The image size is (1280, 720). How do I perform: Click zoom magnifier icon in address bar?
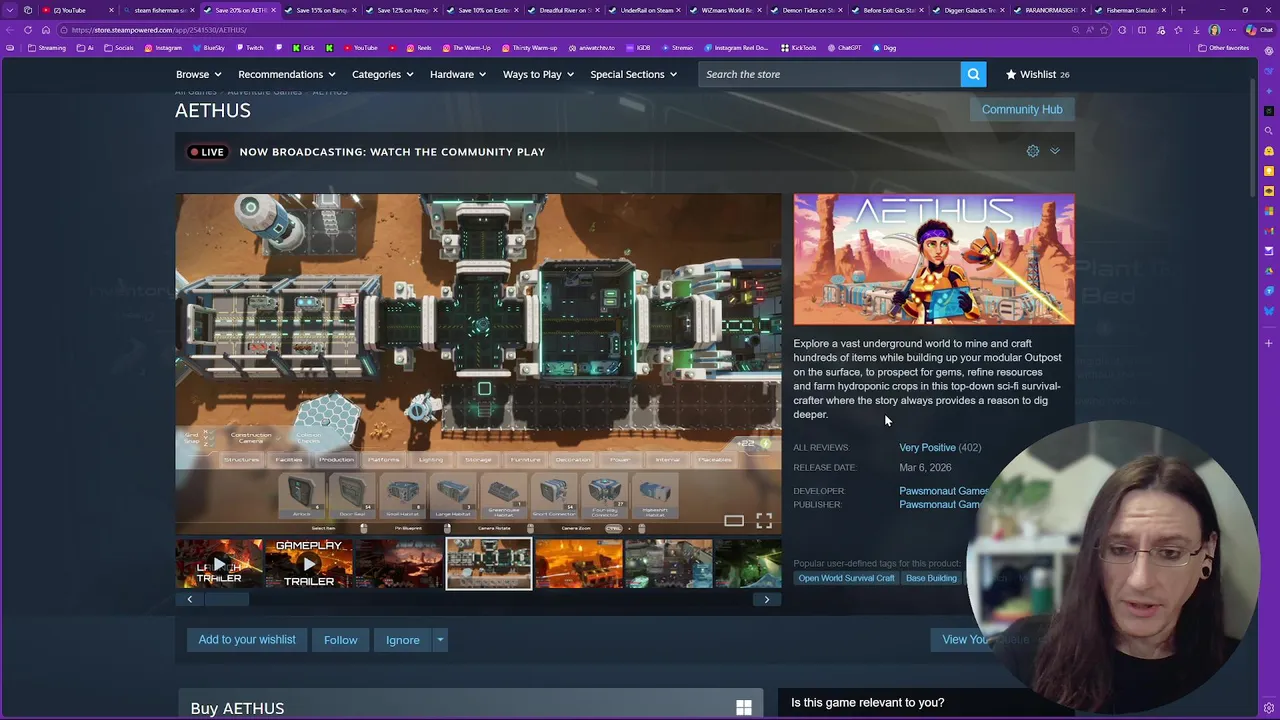point(1076,30)
